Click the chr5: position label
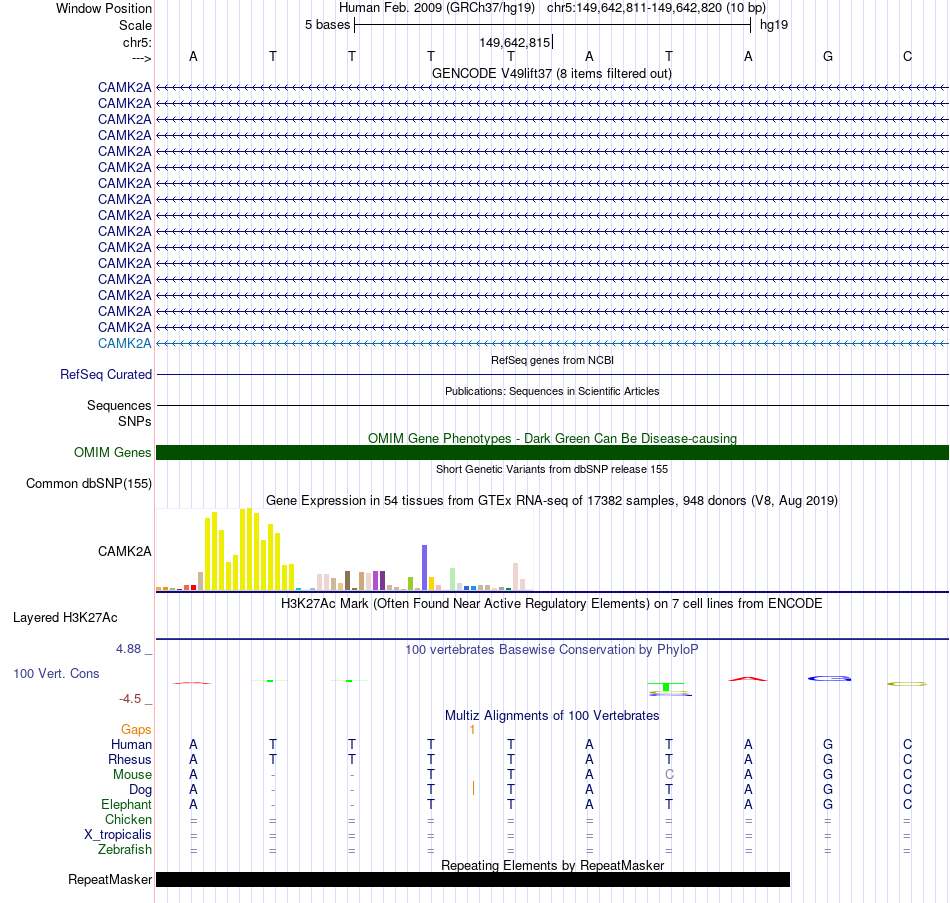Viewport: 950px width, 903px height. coord(137,42)
